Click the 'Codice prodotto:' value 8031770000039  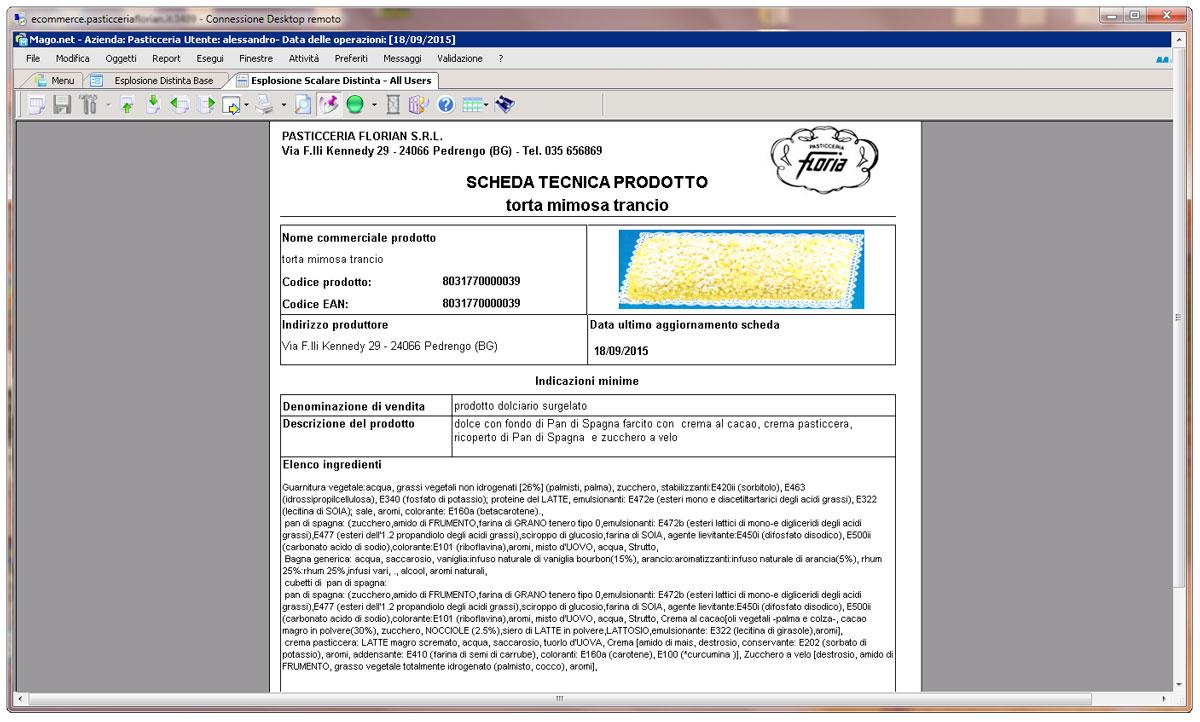pyautogui.click(x=481, y=282)
